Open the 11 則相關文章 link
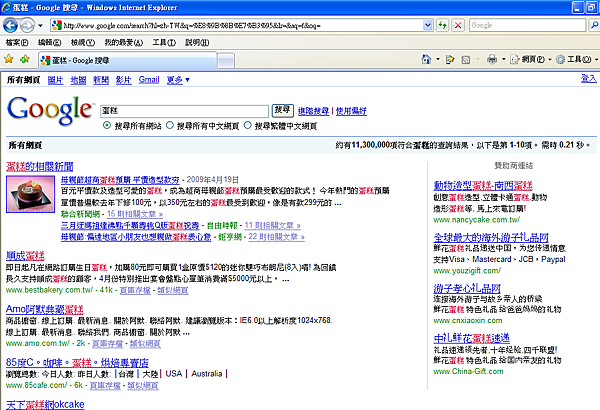 (272, 225)
